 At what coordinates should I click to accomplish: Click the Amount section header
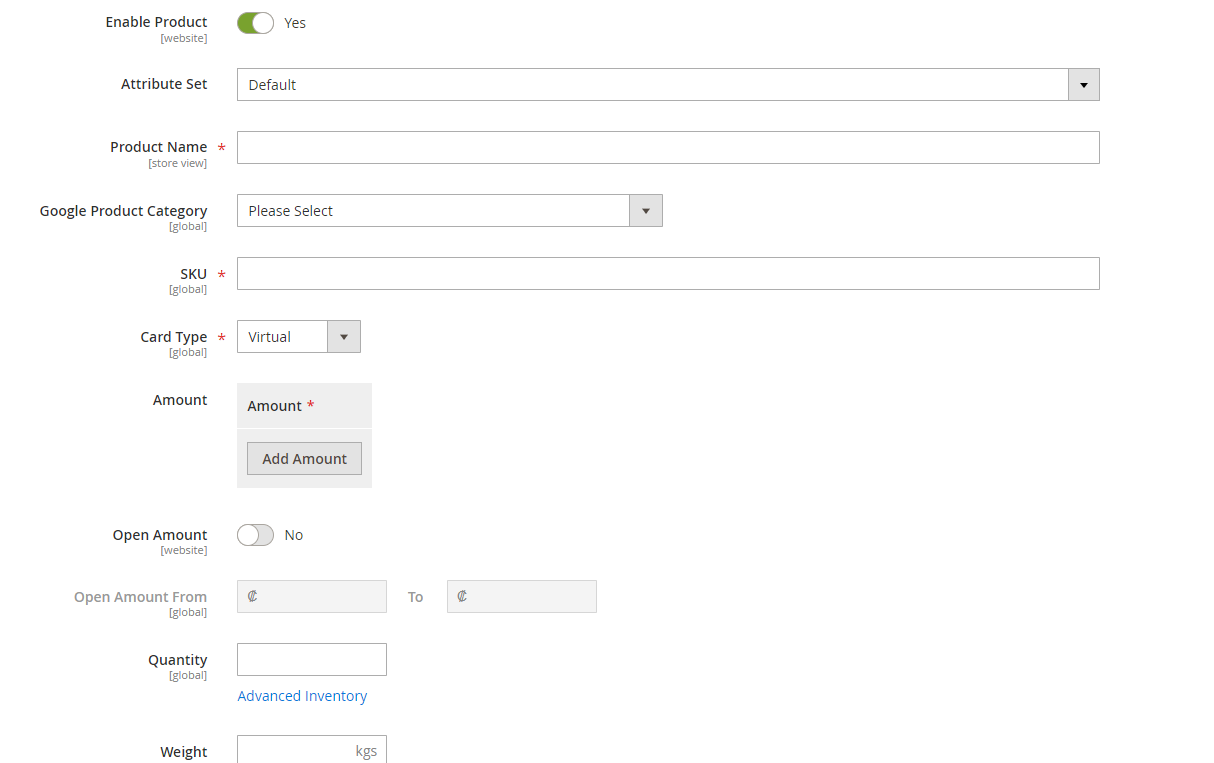(275, 405)
